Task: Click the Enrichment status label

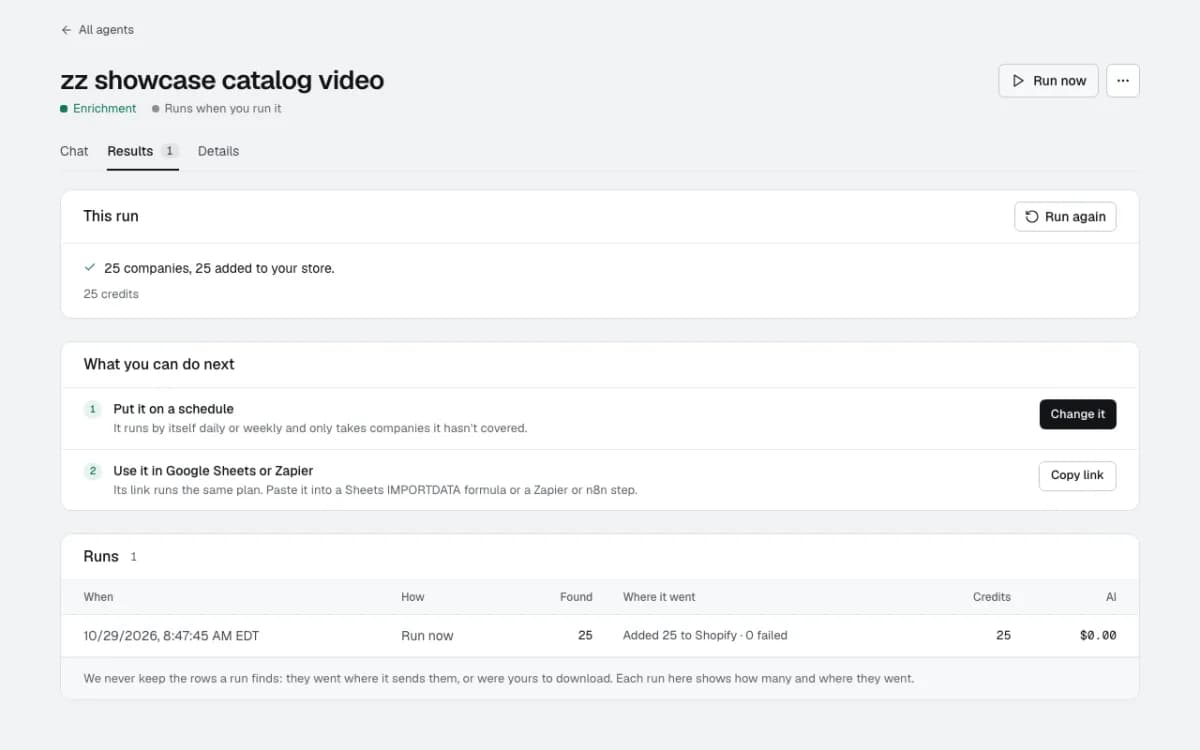Action: pos(98,108)
